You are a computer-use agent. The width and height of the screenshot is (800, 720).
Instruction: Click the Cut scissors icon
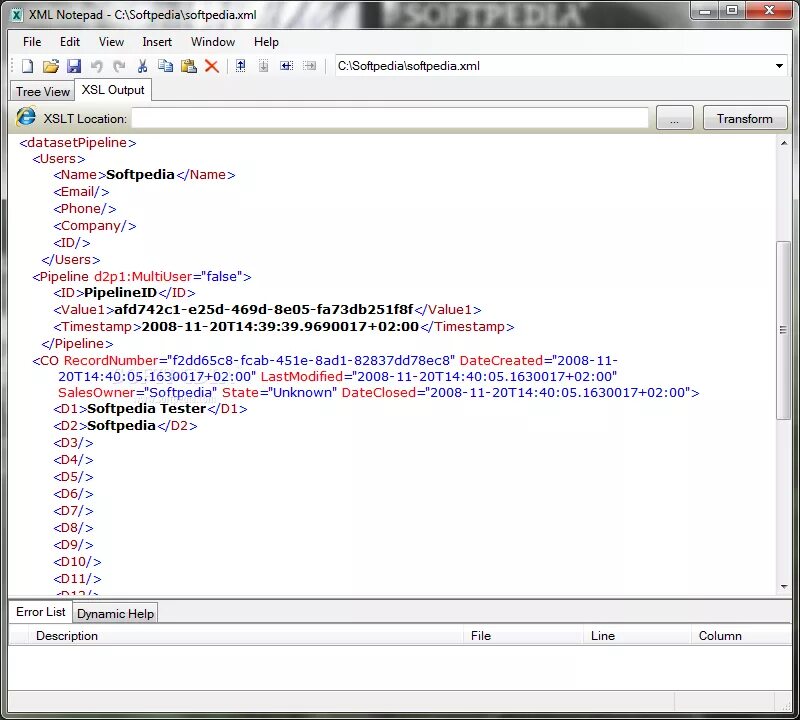(x=142, y=66)
